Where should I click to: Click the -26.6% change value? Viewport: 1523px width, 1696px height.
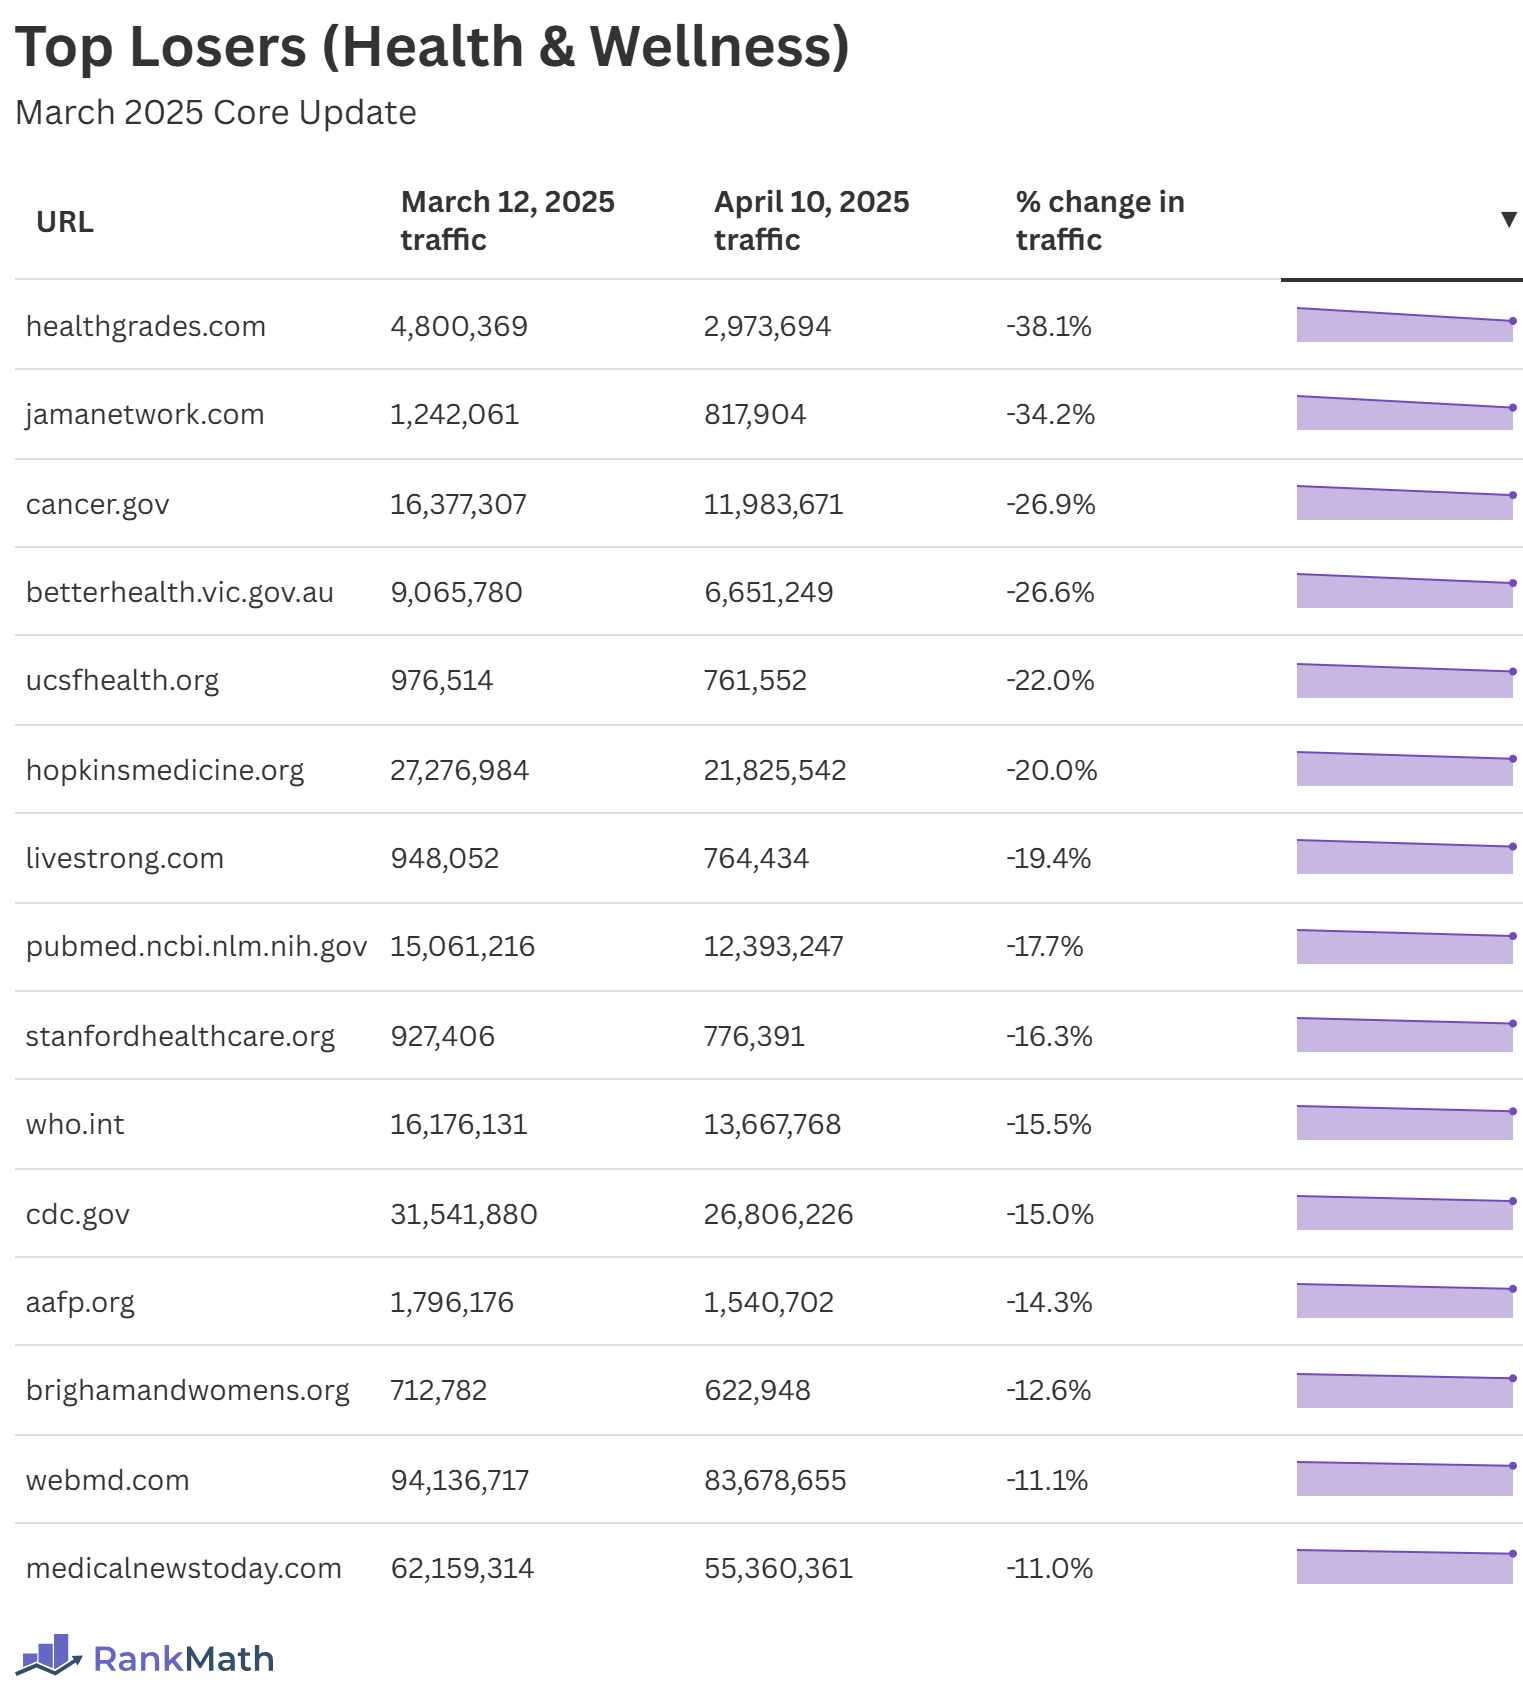[x=1050, y=592]
